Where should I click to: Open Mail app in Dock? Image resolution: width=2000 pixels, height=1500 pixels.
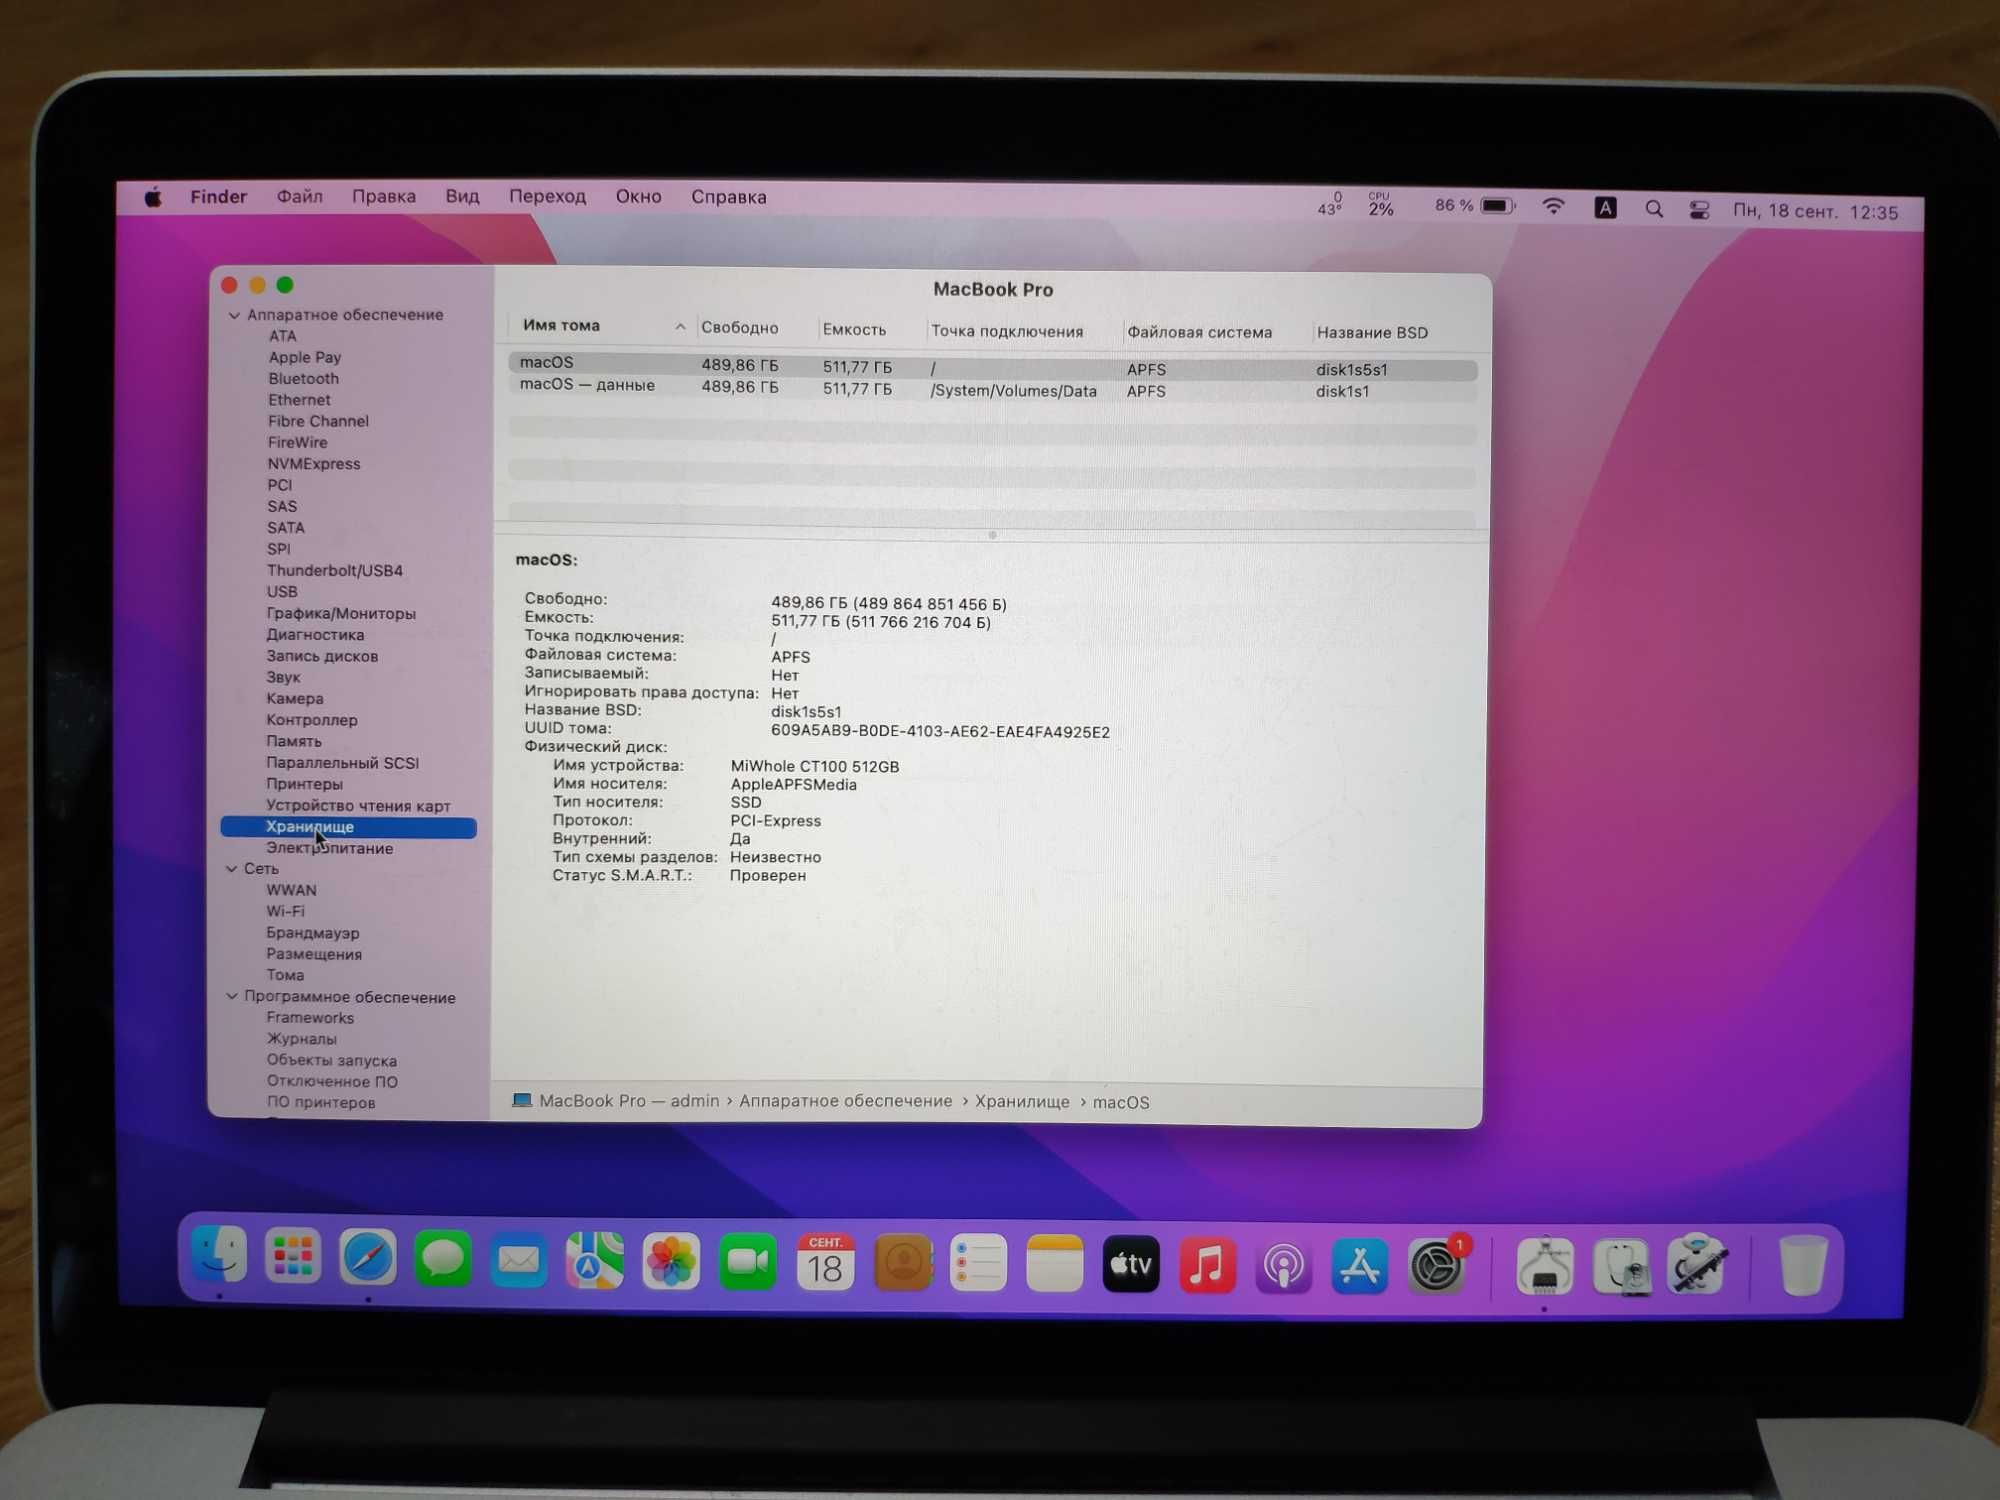(518, 1261)
